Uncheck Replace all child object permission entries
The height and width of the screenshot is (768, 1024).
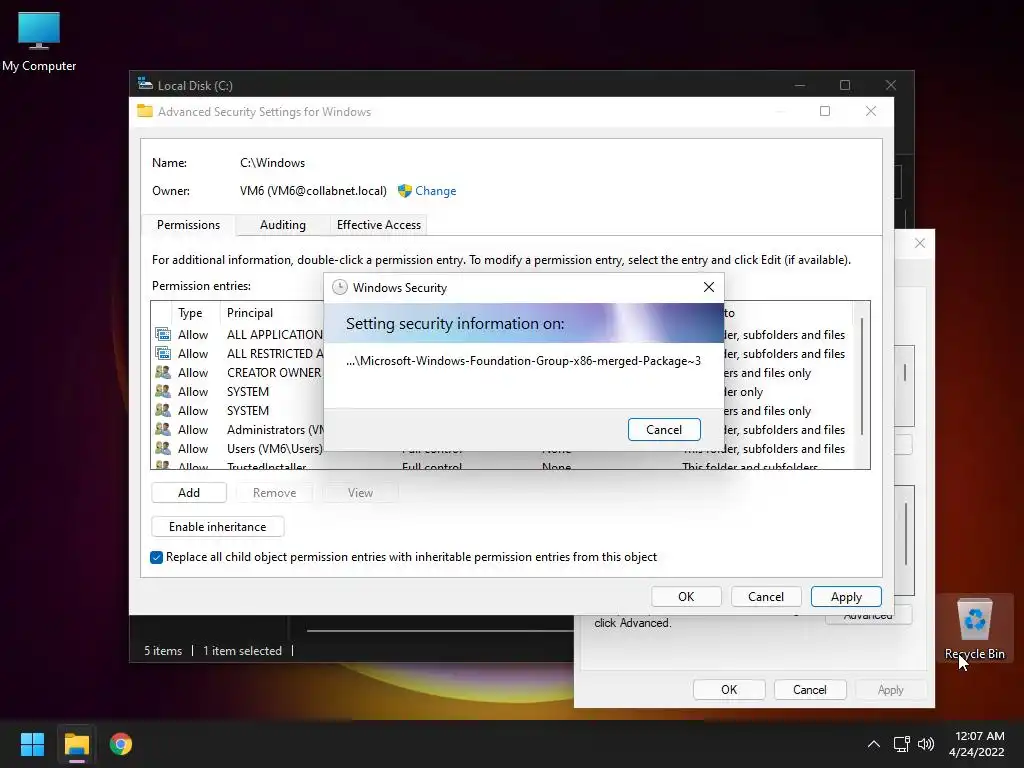coord(156,557)
